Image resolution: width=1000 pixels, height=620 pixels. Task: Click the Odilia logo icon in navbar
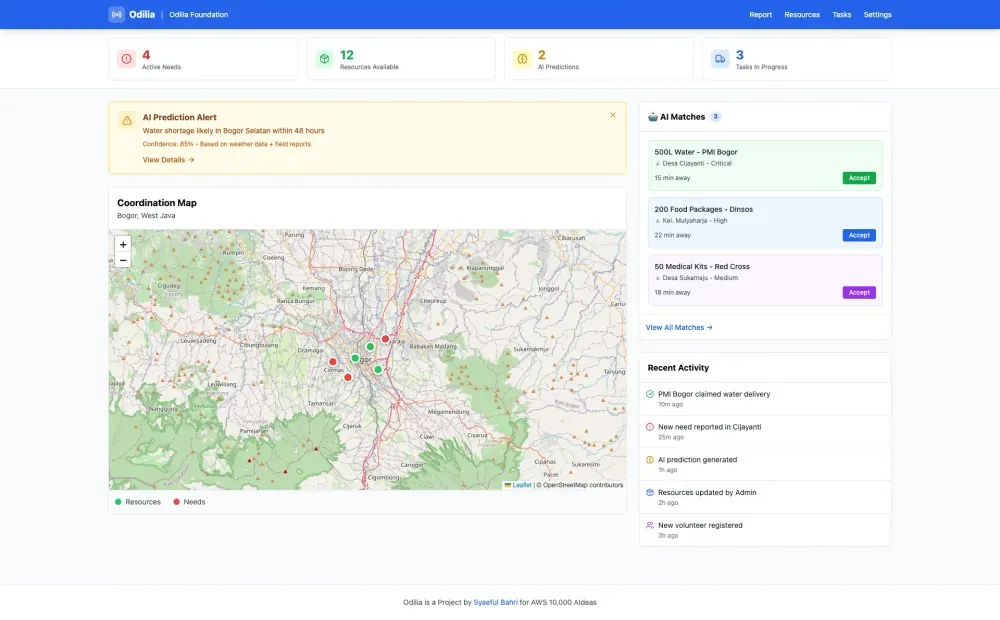115,14
